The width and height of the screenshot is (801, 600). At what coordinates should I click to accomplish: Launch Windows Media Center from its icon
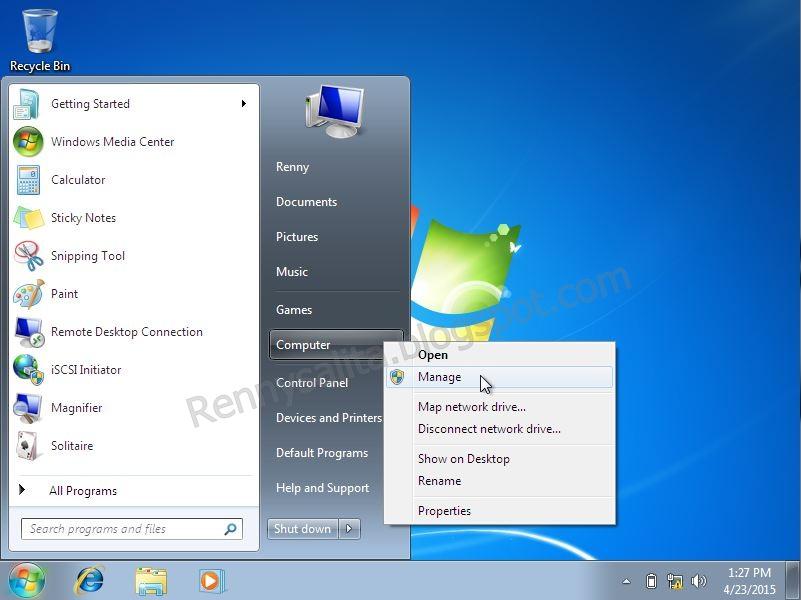[x=28, y=141]
